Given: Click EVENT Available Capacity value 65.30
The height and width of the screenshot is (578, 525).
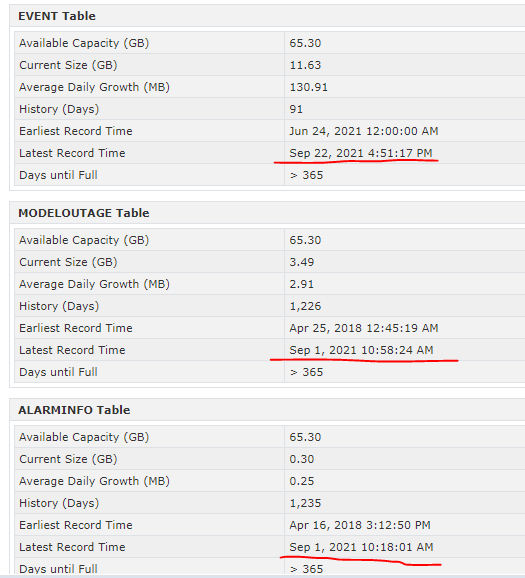Looking at the screenshot, I should click(x=305, y=43).
